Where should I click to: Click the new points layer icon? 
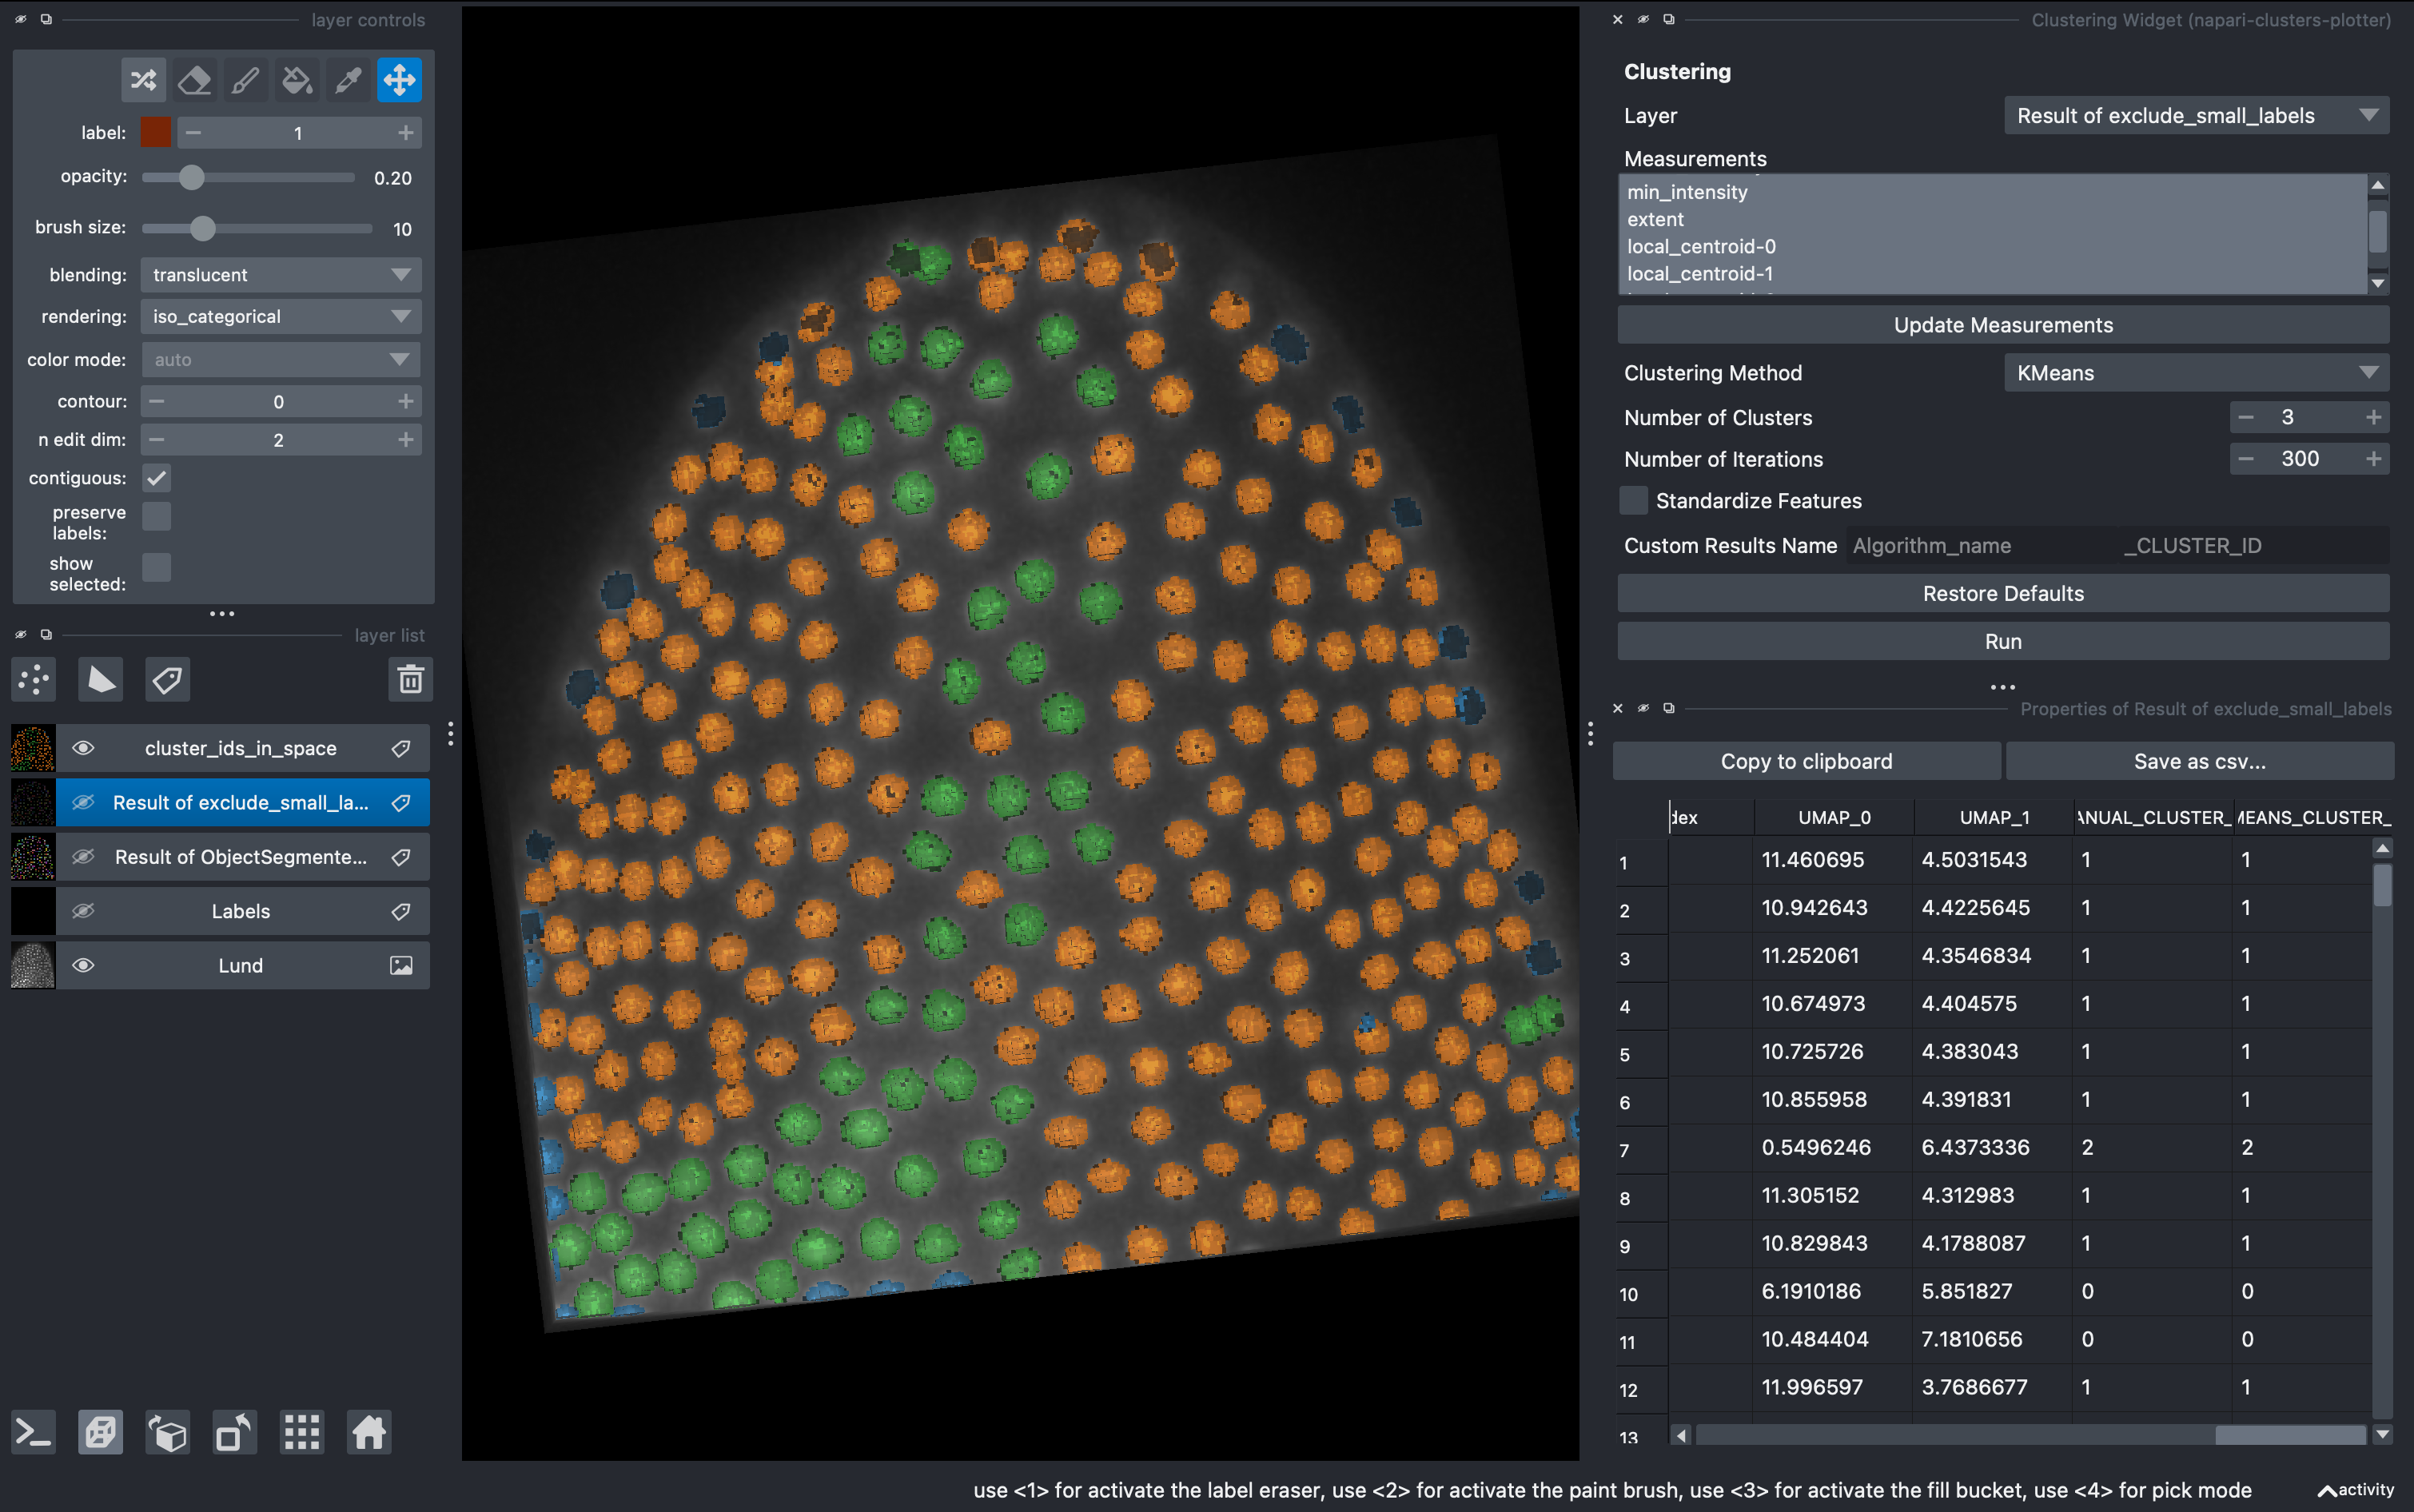click(34, 680)
